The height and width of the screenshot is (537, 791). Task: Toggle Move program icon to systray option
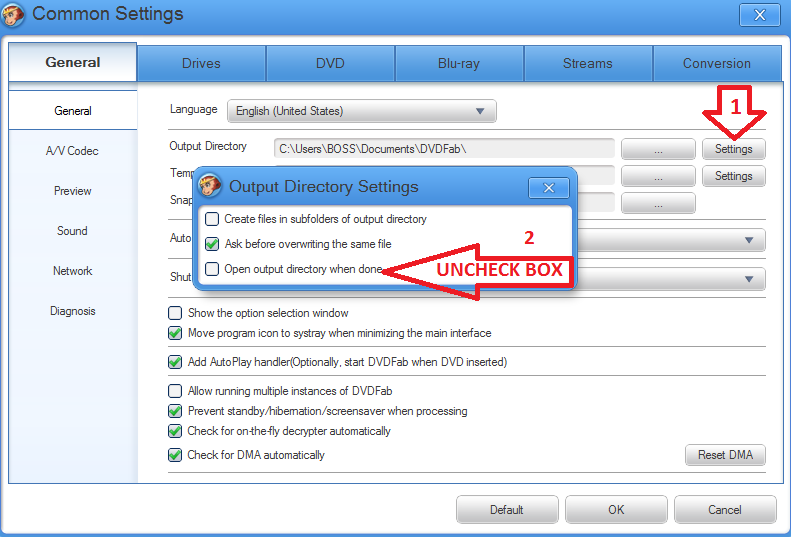click(x=175, y=333)
